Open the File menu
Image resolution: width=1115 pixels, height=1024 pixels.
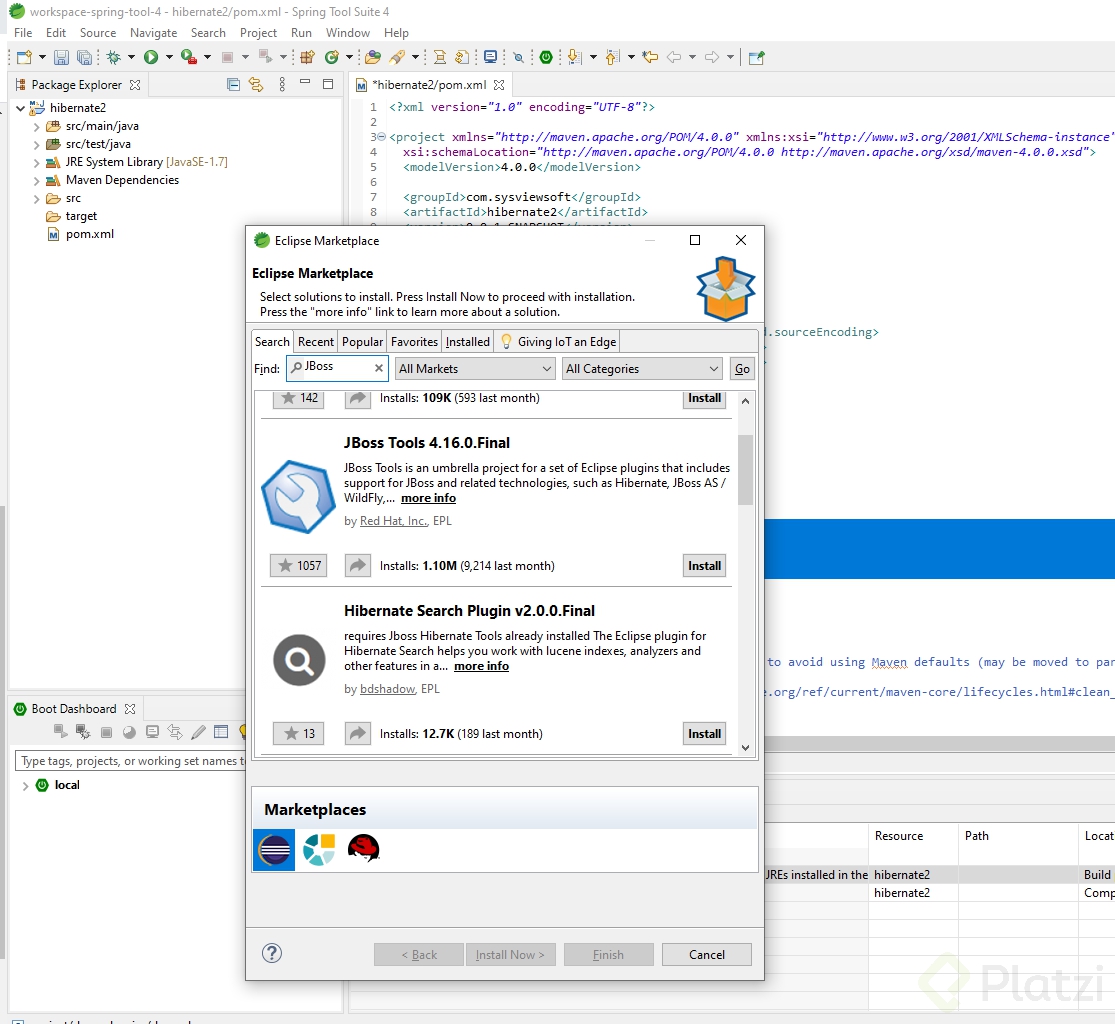pyautogui.click(x=23, y=33)
